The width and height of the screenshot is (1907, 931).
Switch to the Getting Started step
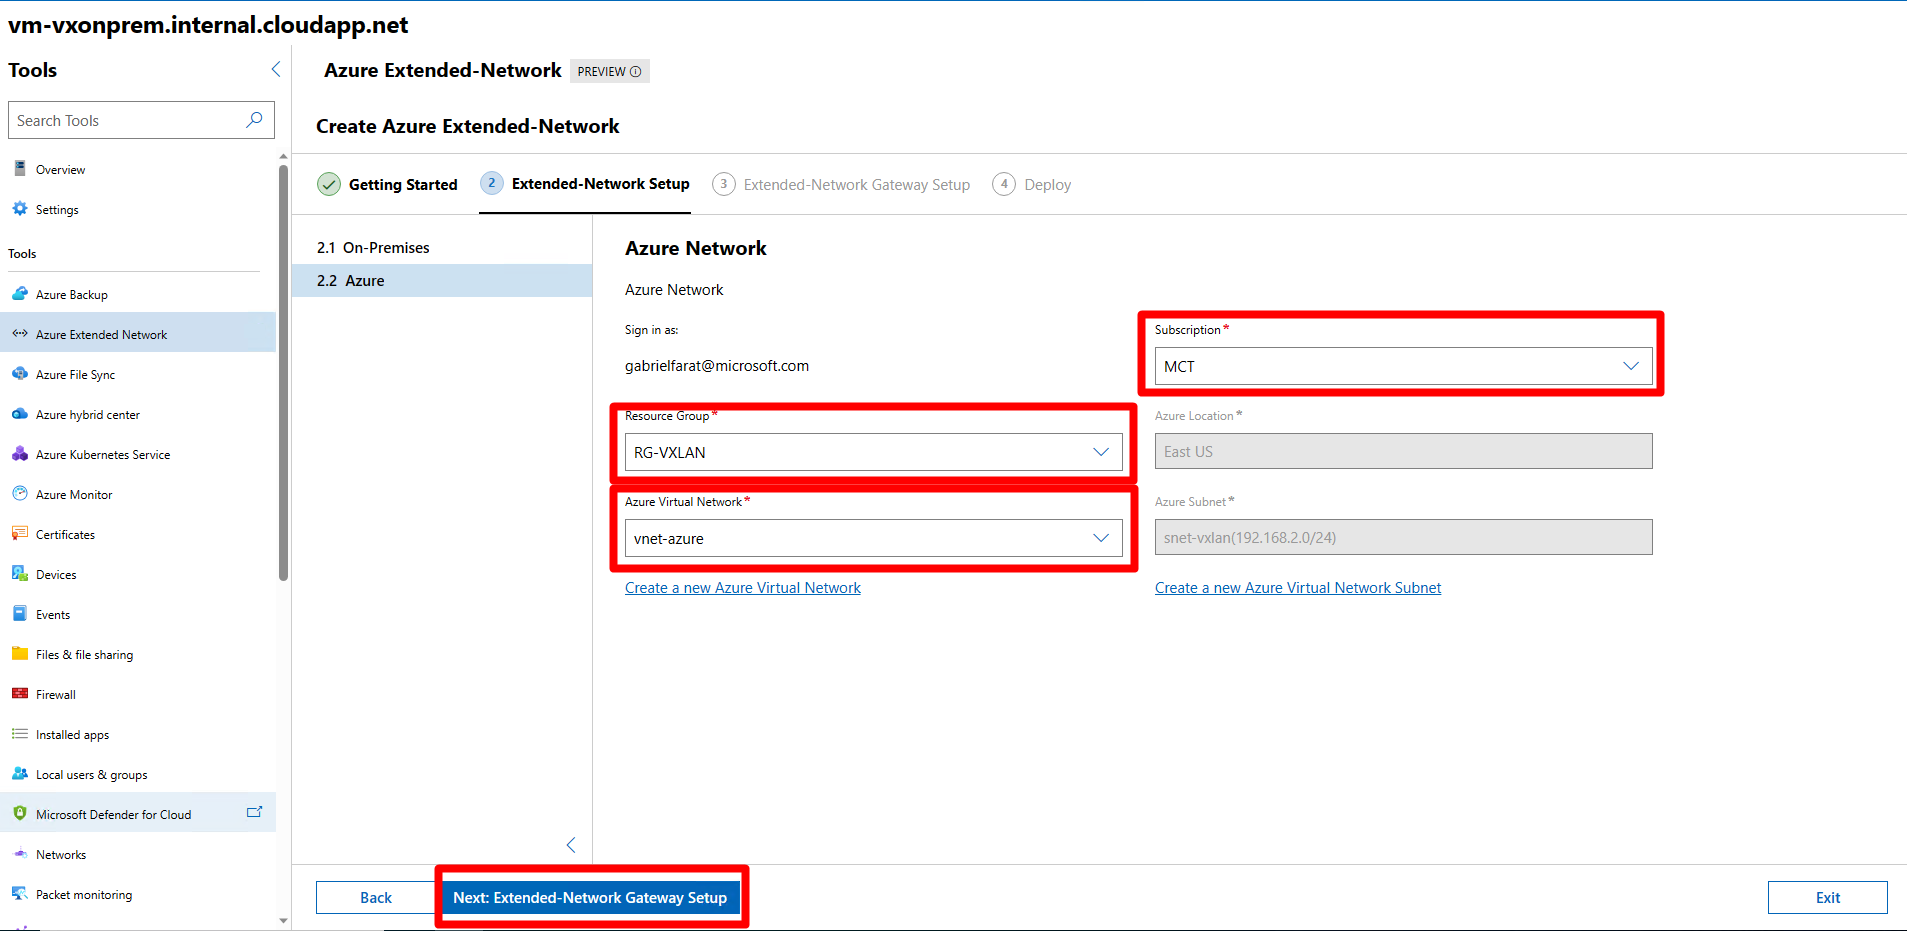click(x=403, y=184)
